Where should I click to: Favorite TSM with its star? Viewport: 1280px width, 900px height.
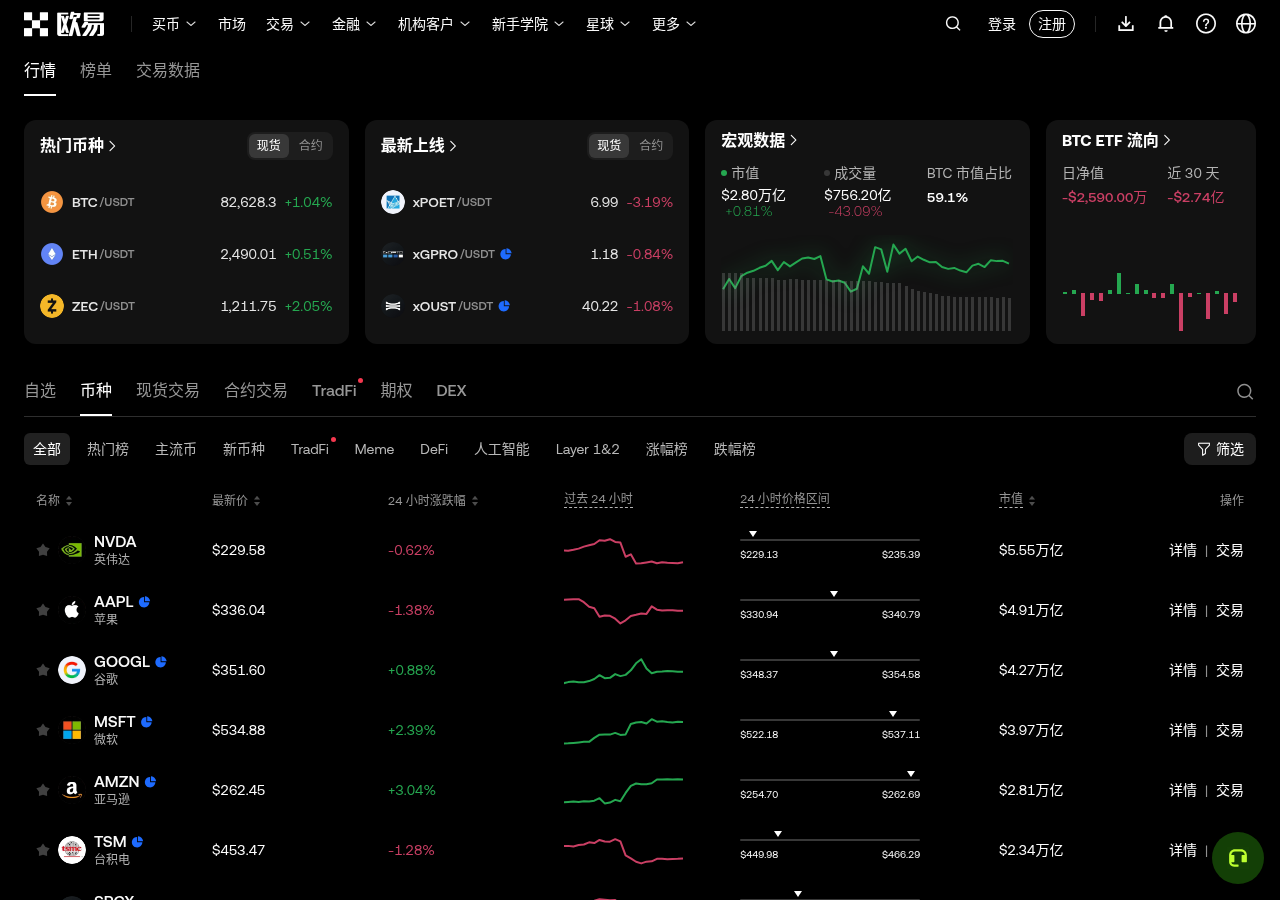point(43,850)
